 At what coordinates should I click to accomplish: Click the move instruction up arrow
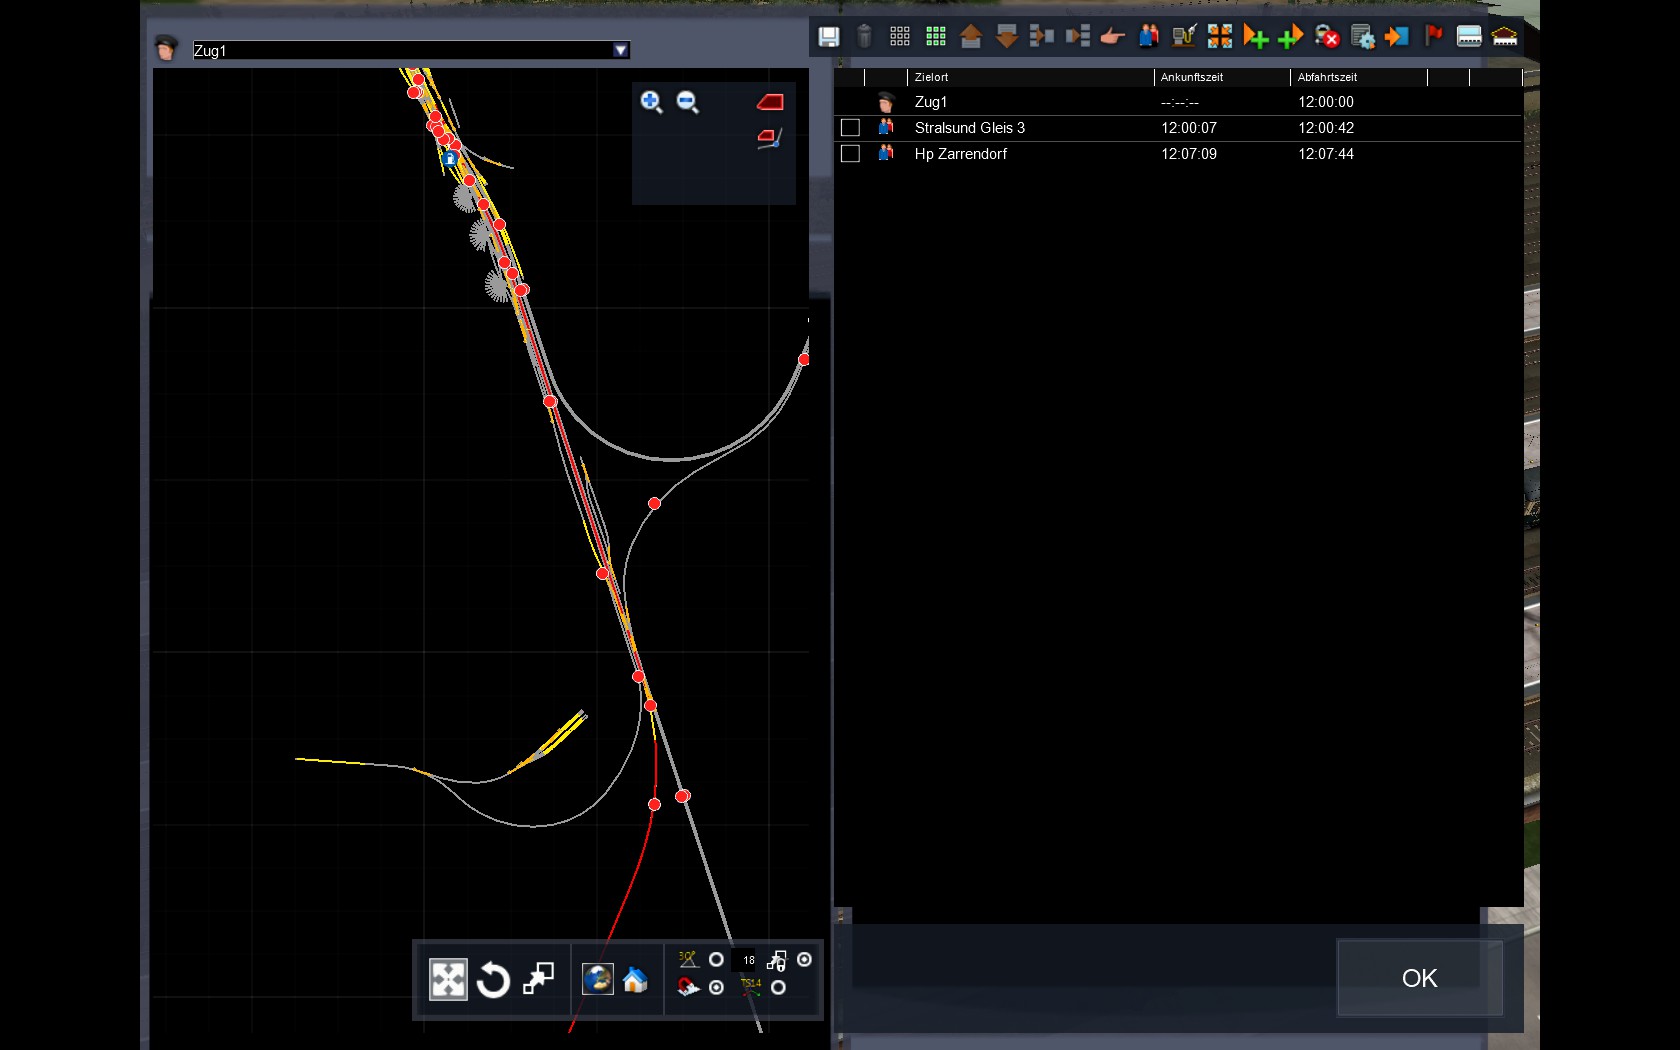970,37
